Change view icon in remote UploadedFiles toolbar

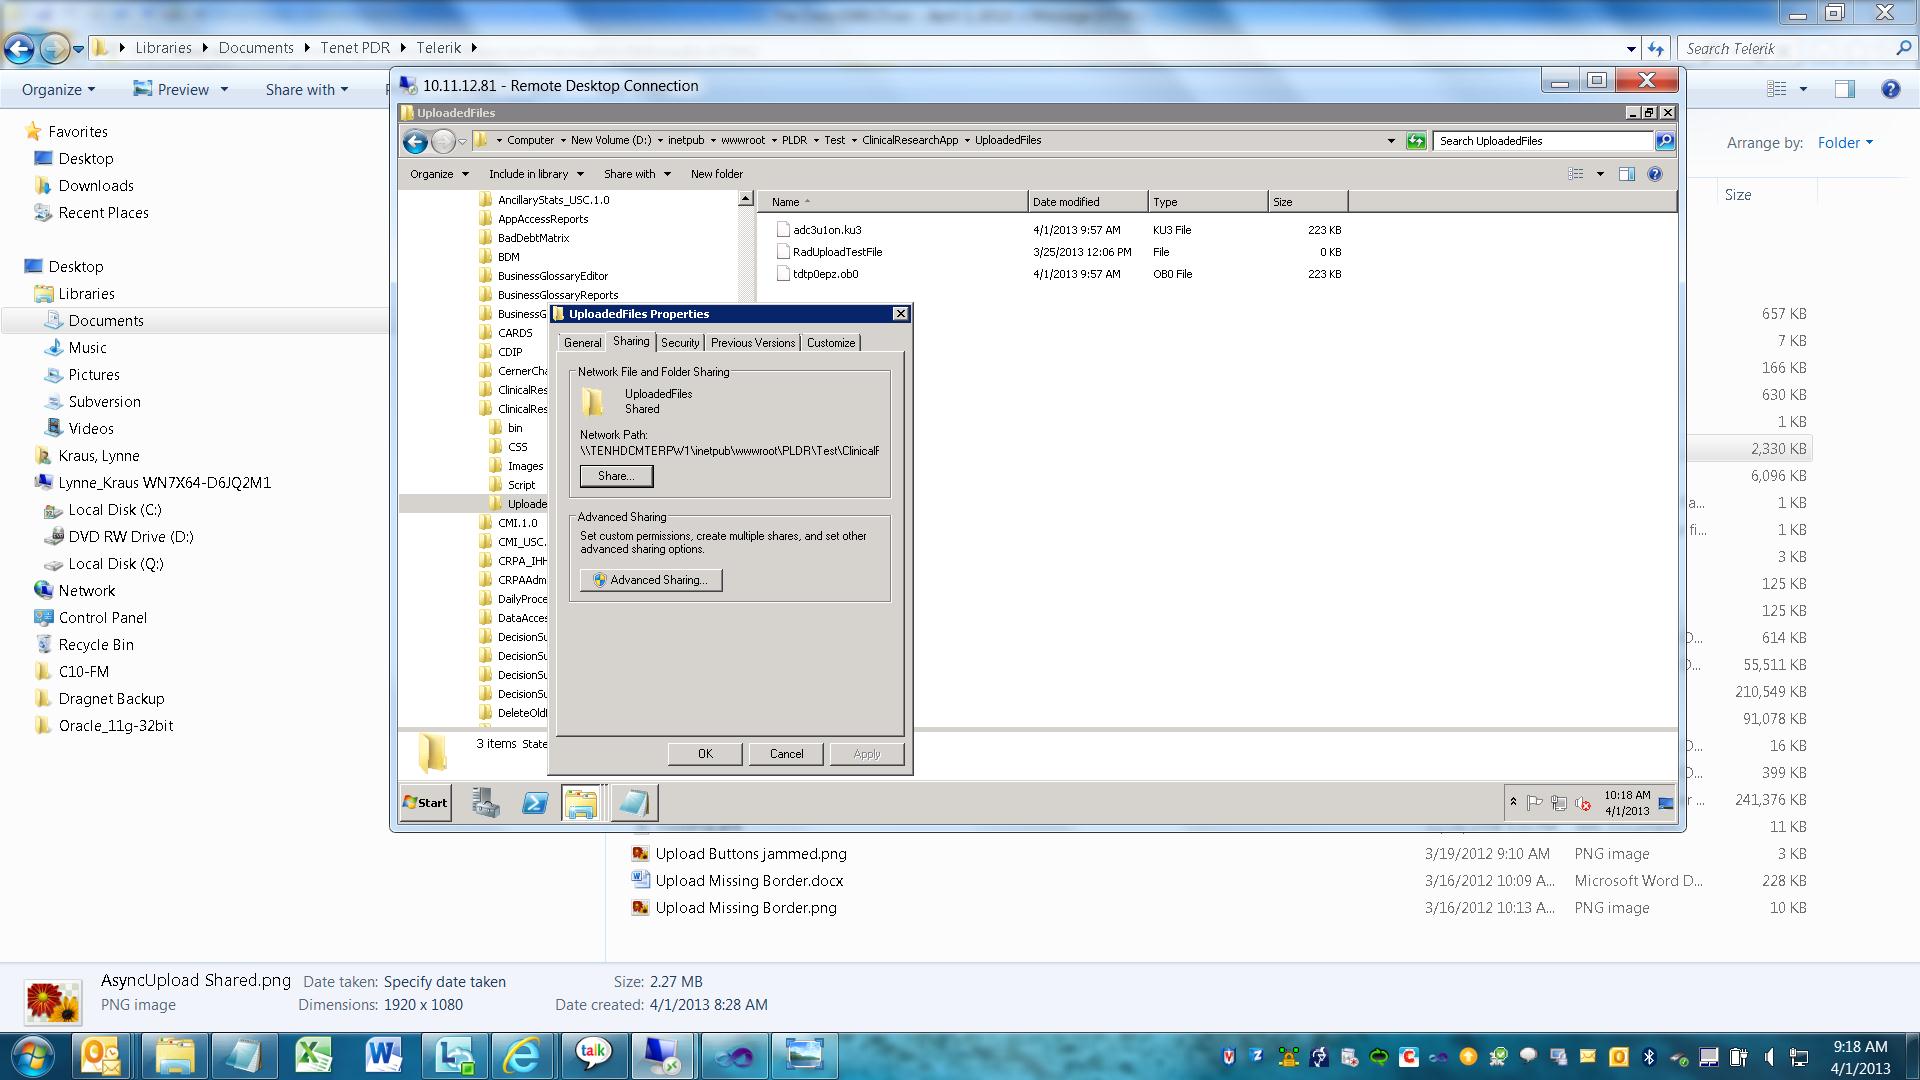[1576, 174]
